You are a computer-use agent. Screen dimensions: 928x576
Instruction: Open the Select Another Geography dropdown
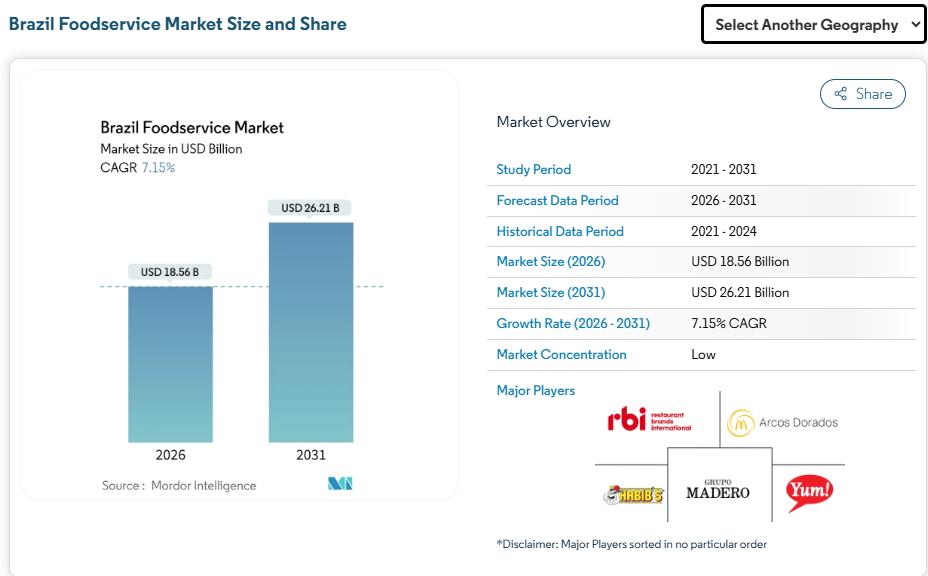tap(815, 25)
